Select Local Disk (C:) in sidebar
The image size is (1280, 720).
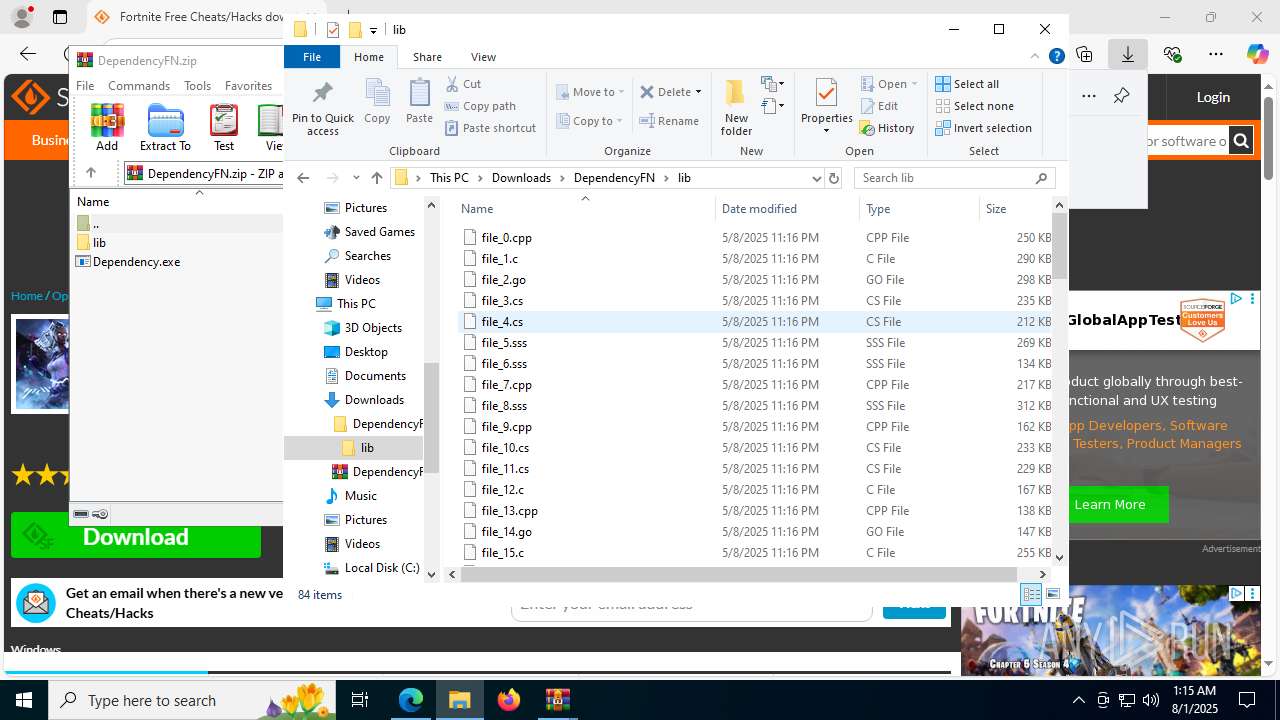(x=381, y=568)
